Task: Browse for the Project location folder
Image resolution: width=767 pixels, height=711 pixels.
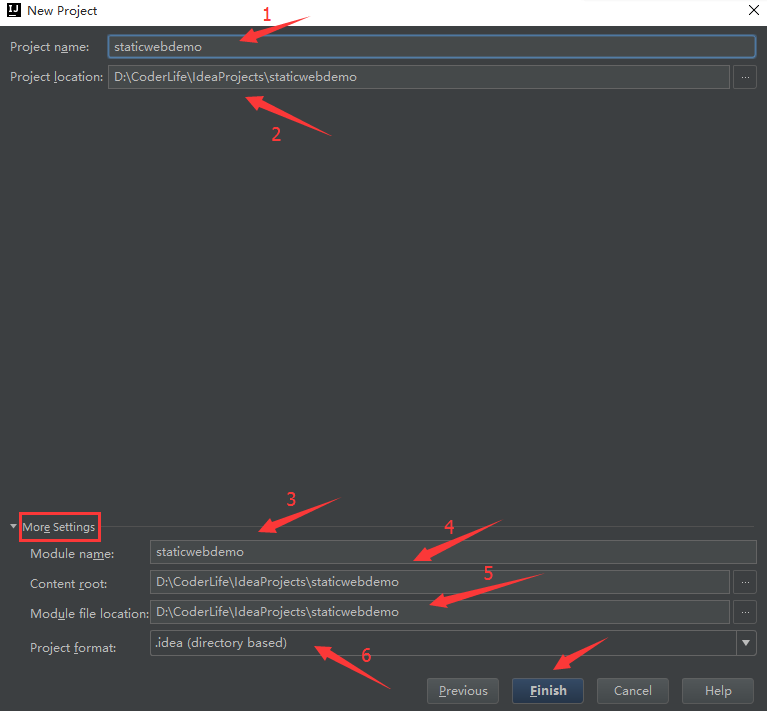Action: tap(744, 77)
